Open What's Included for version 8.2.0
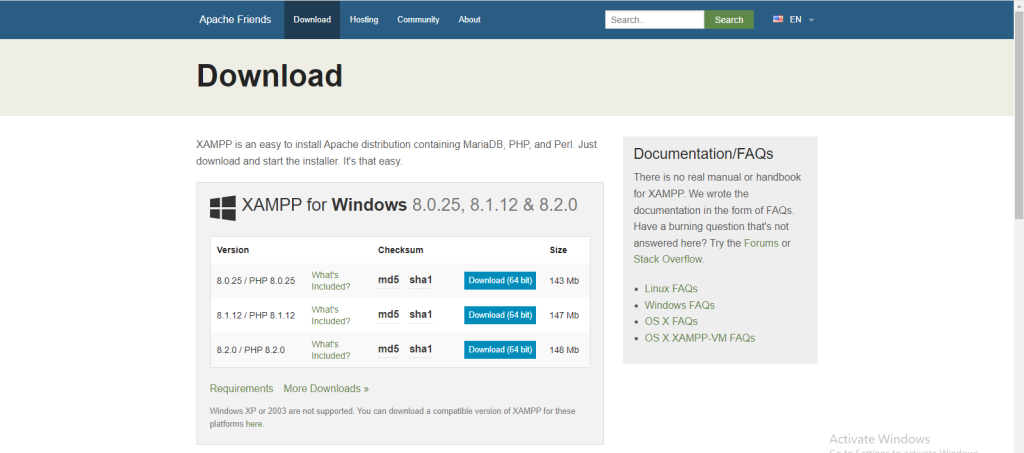The image size is (1024, 453). (x=330, y=350)
